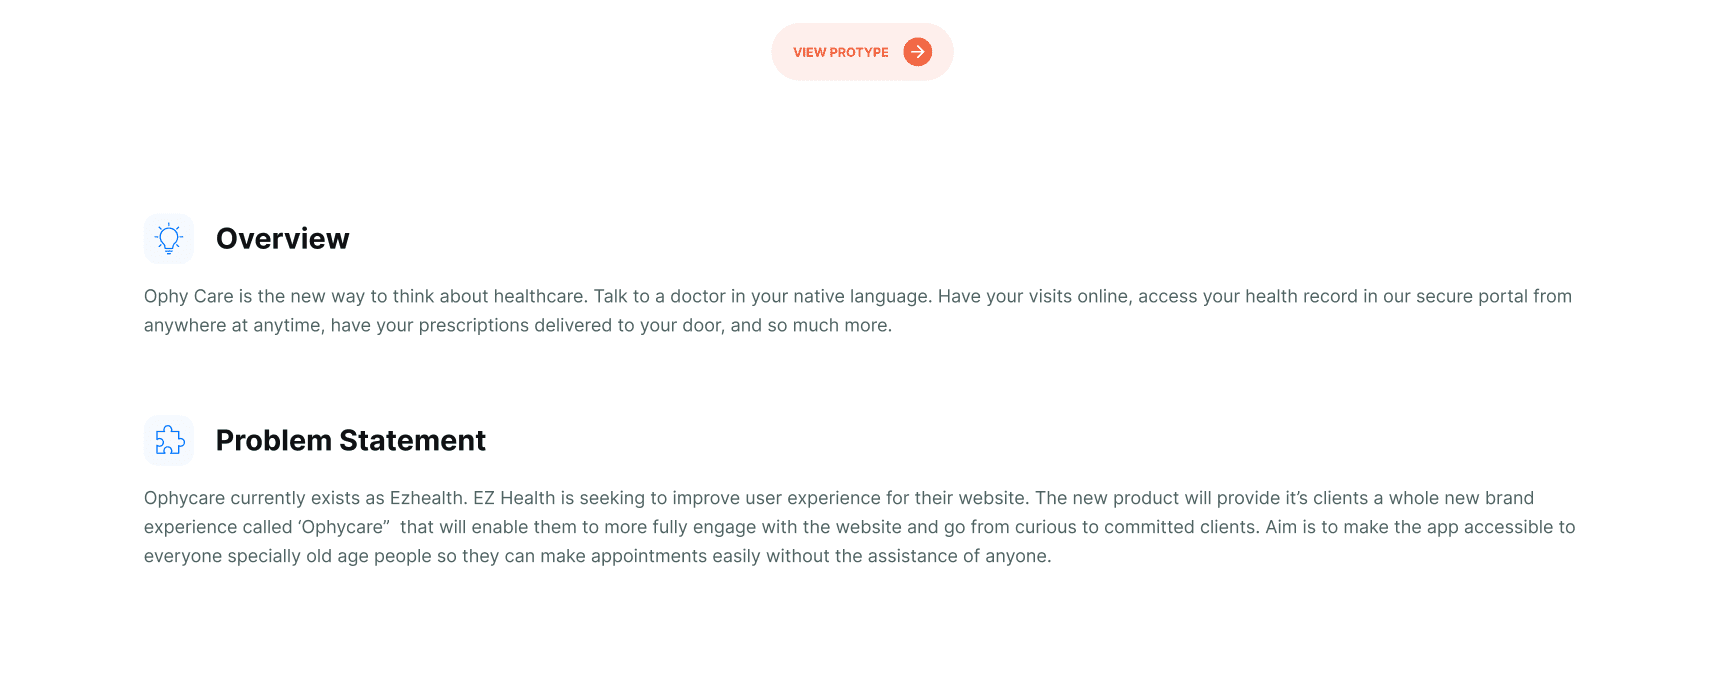
Task: Click the lightbulb icon beside Overview
Action: [169, 239]
